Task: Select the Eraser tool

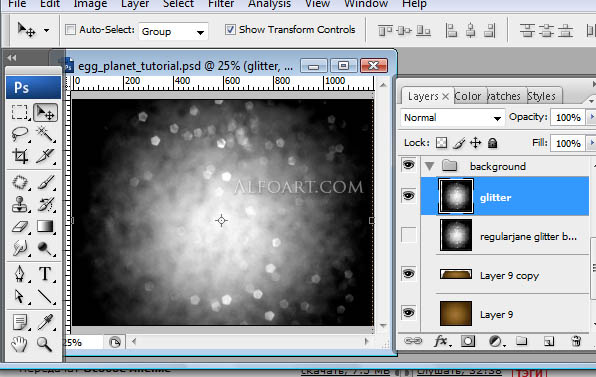Action: (20, 227)
